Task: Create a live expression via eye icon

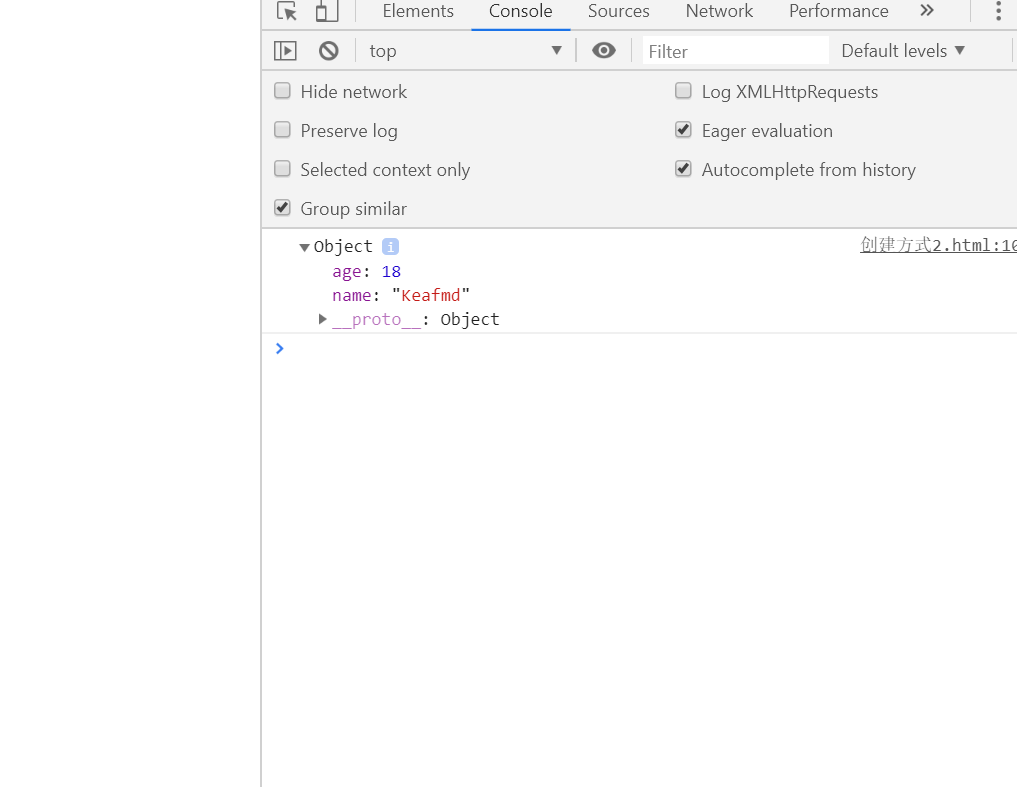Action: point(604,51)
